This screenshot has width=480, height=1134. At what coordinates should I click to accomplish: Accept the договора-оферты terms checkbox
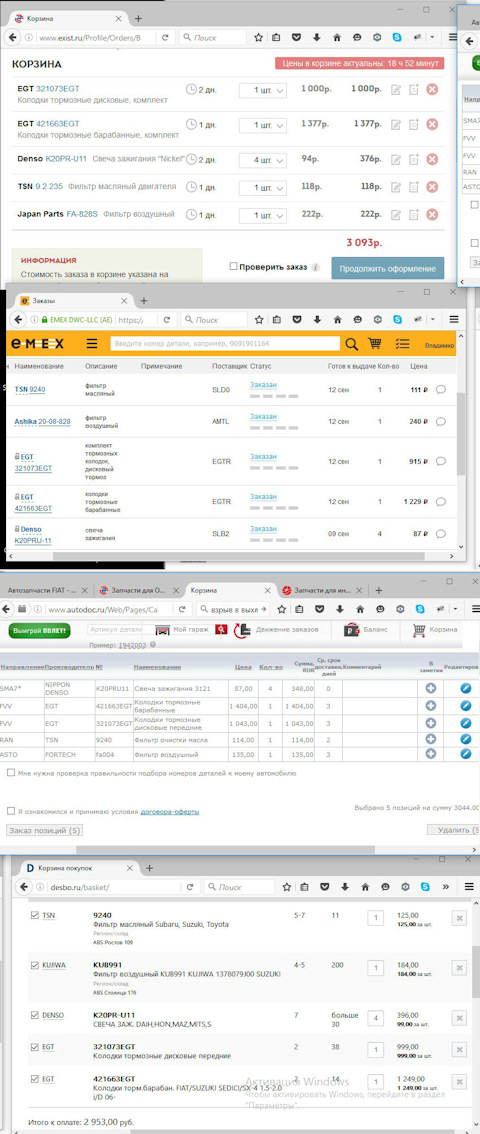[x=11, y=811]
